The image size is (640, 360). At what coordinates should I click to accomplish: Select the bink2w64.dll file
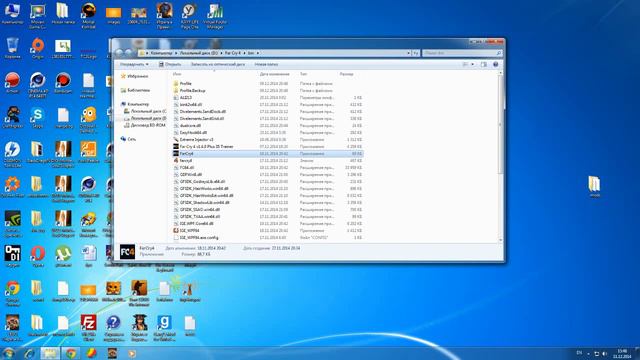pos(267,104)
